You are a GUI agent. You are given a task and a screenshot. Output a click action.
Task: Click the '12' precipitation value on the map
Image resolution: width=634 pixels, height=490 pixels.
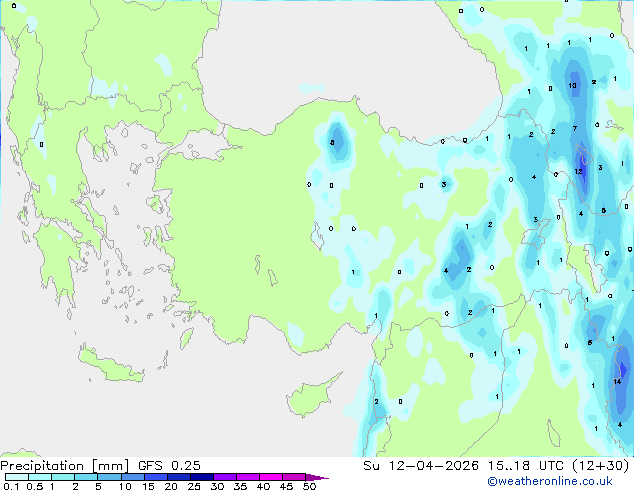click(x=578, y=171)
